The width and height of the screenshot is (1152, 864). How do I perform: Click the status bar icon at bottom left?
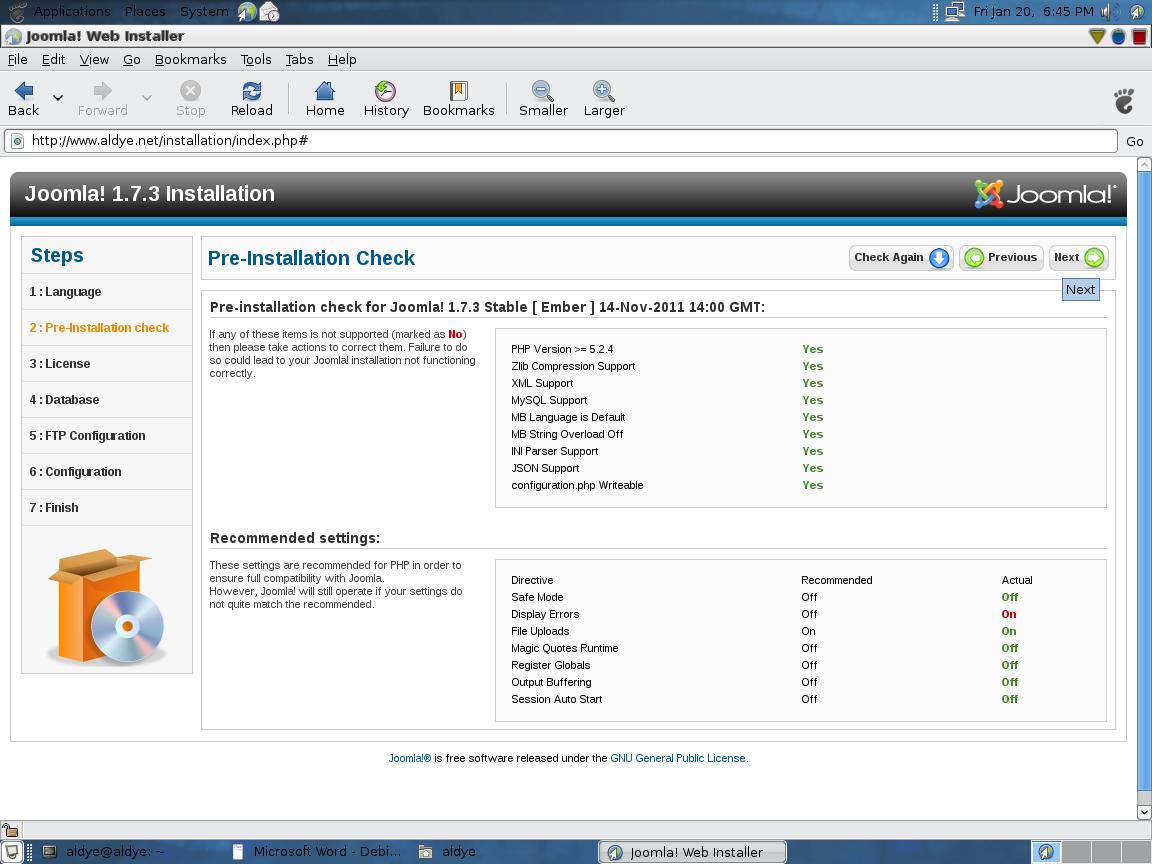[x=10, y=830]
